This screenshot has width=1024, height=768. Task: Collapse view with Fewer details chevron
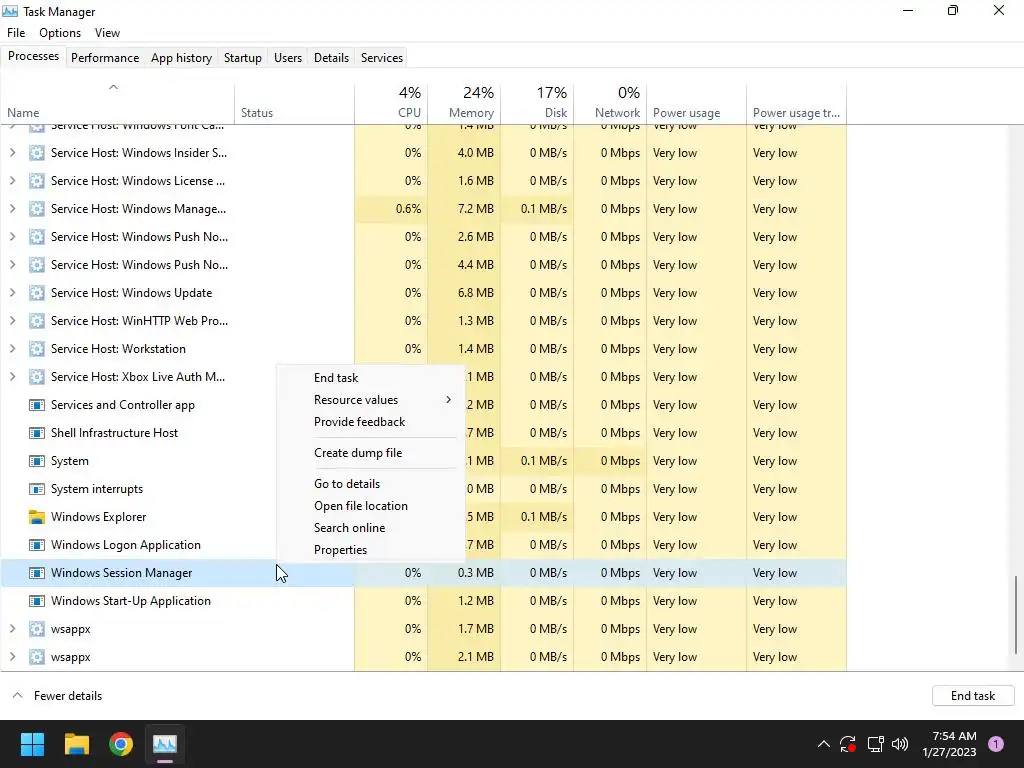click(18, 696)
